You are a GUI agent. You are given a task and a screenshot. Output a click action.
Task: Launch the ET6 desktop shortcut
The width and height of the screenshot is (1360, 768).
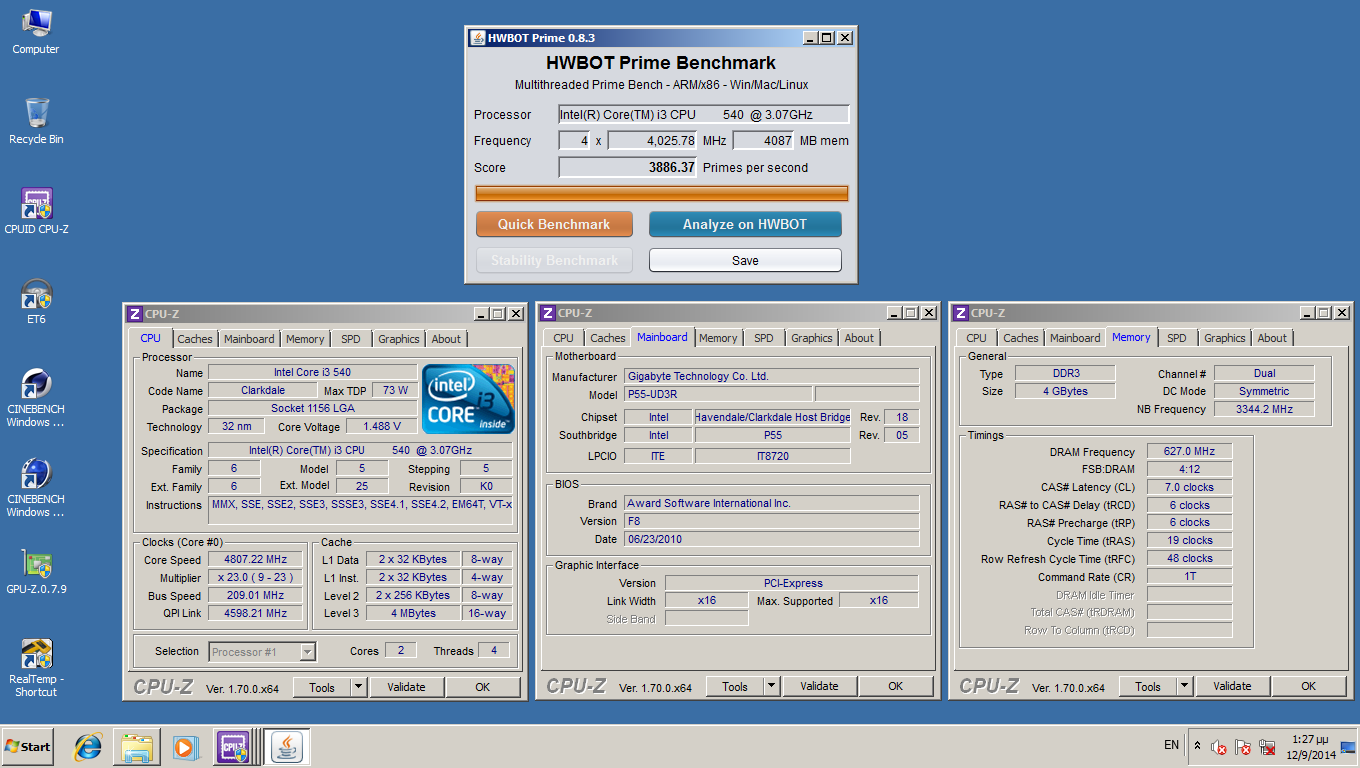[36, 301]
